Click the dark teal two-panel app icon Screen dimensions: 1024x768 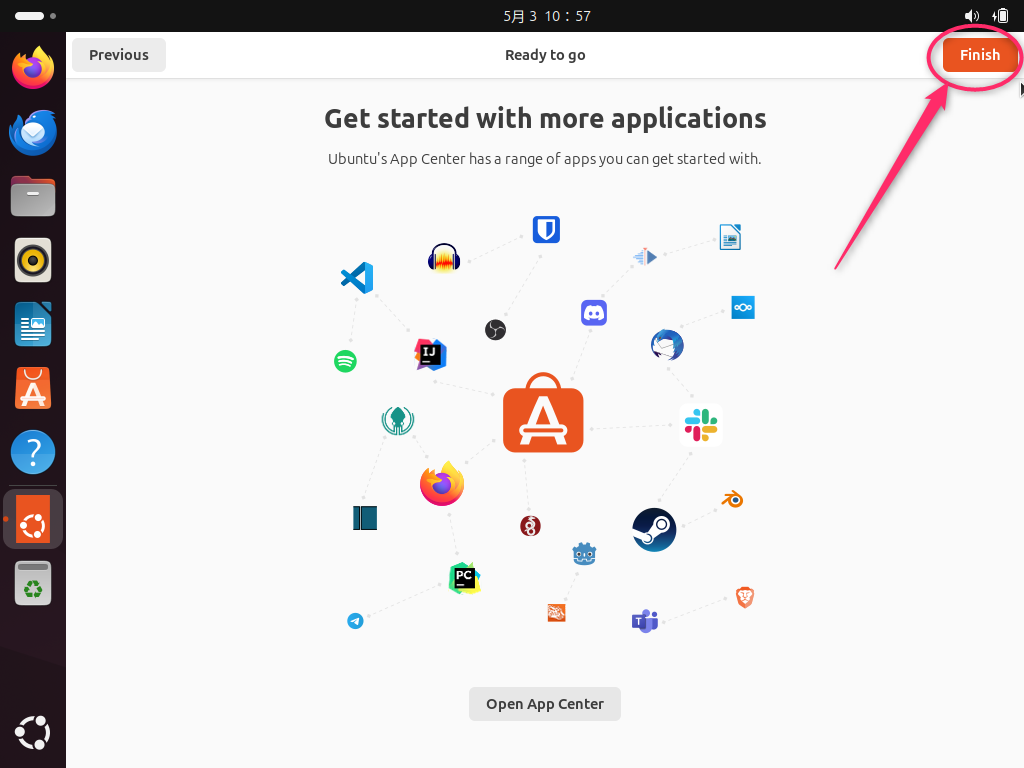coord(365,518)
